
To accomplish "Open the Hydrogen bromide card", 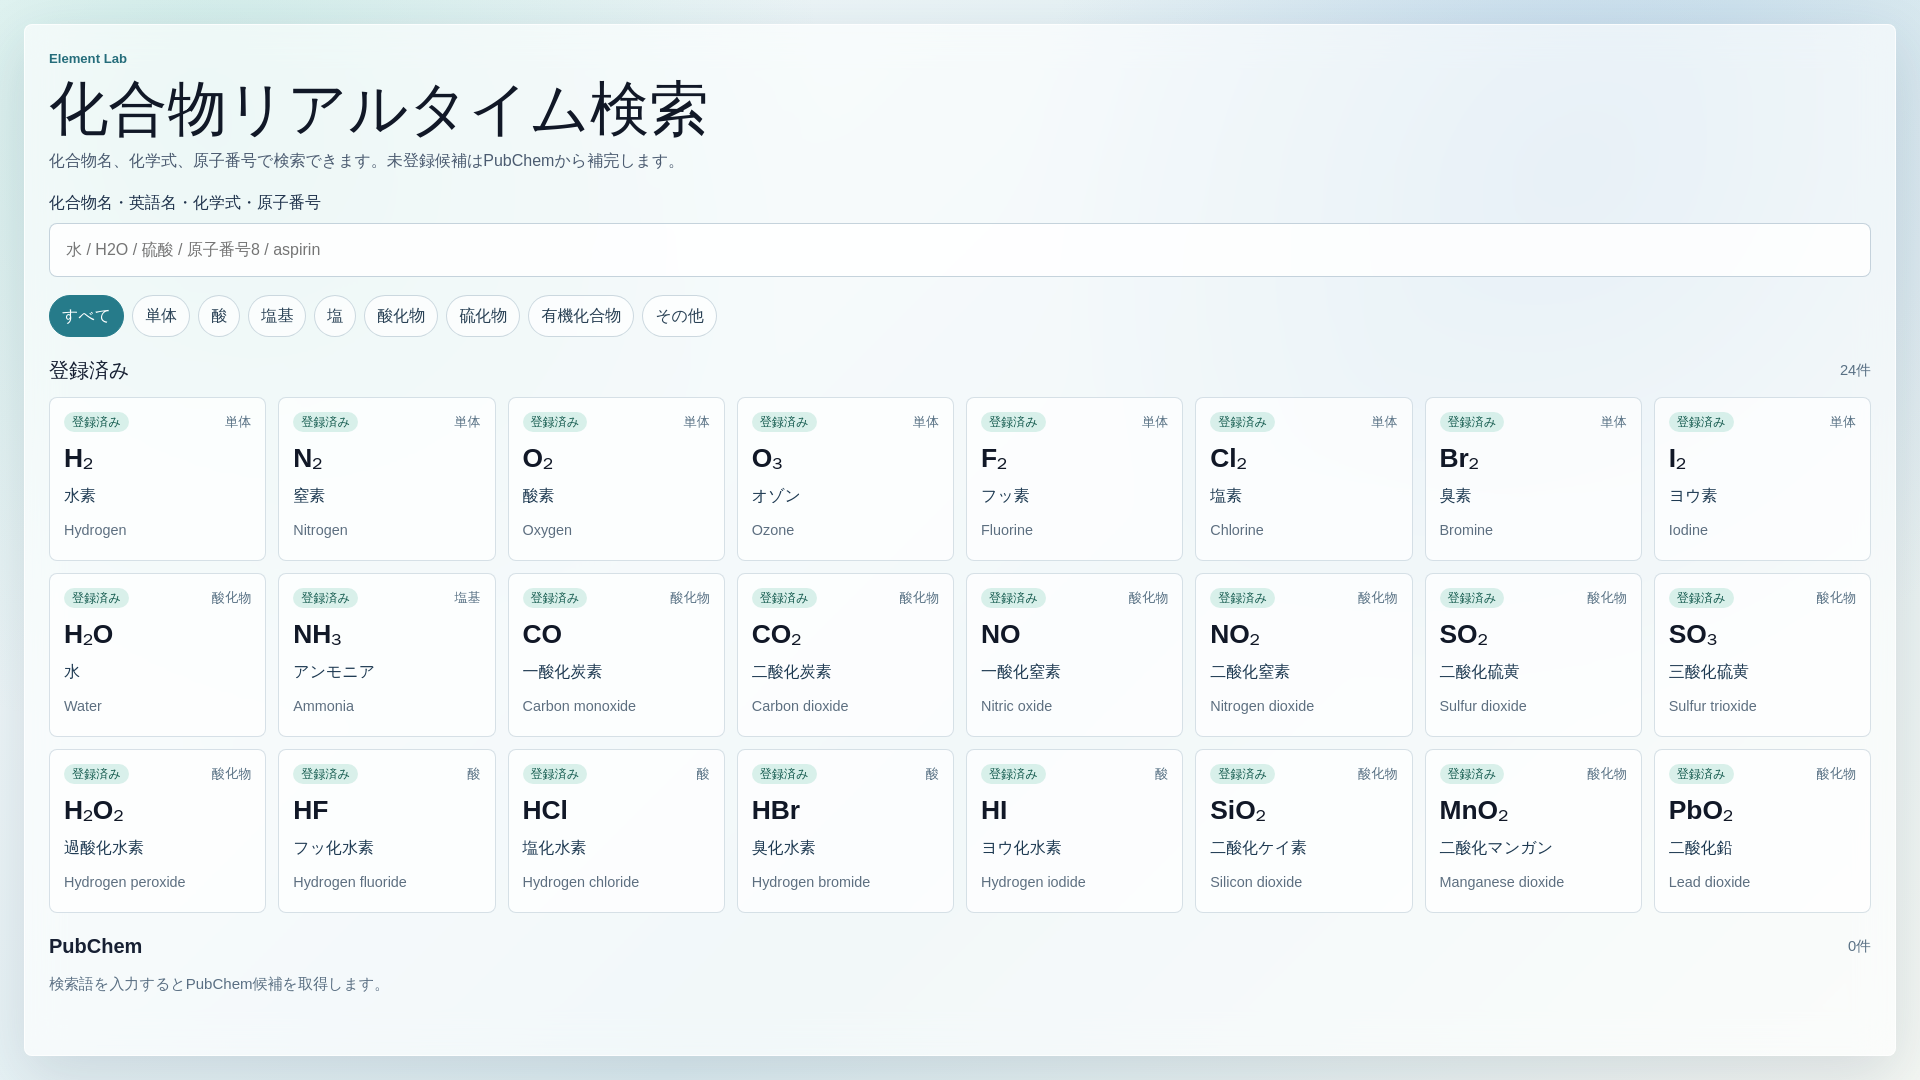I will coord(845,831).
